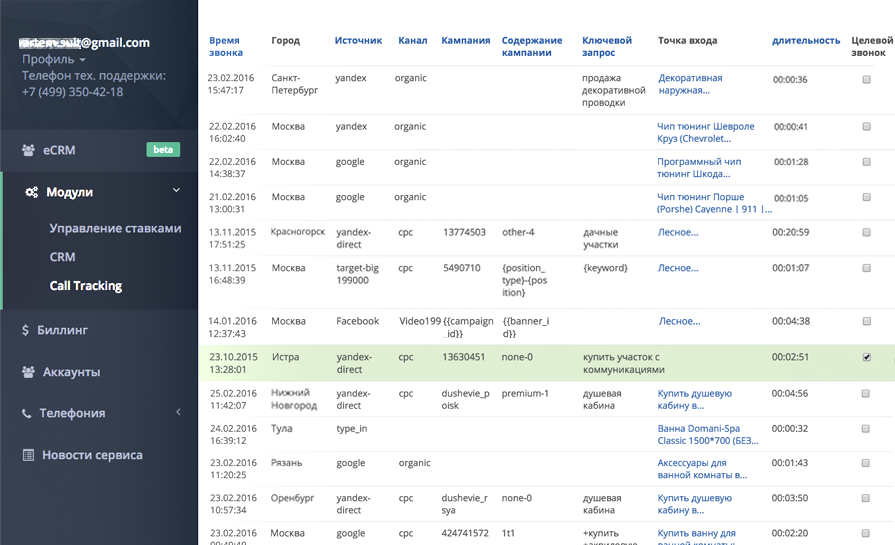Sort by Источник column
Image resolution: width=895 pixels, height=545 pixels.
coord(358,41)
